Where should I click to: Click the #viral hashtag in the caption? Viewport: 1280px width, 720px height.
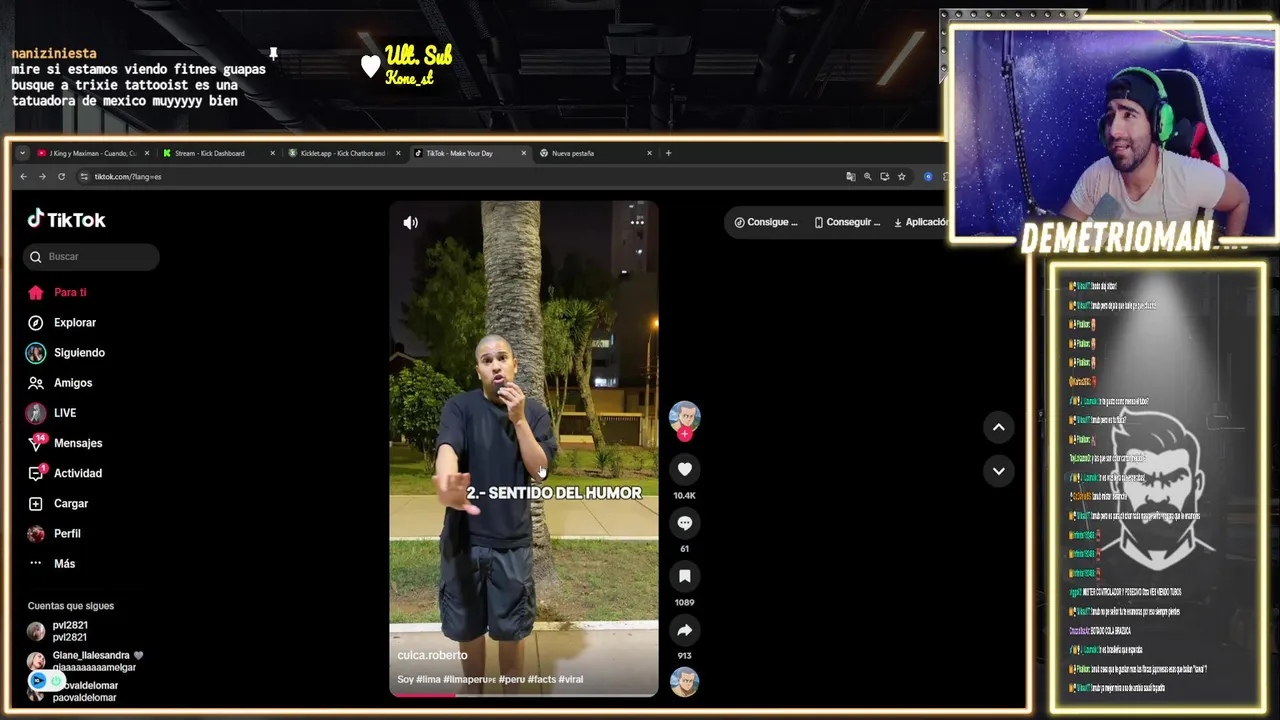click(570, 679)
